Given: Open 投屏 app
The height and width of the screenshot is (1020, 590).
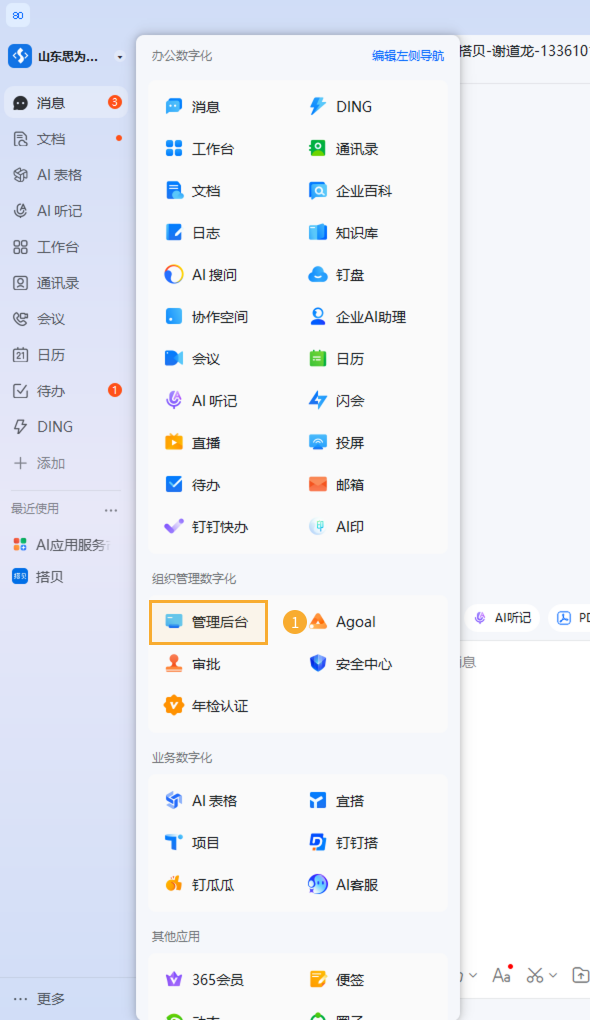Looking at the screenshot, I should pos(336,444).
